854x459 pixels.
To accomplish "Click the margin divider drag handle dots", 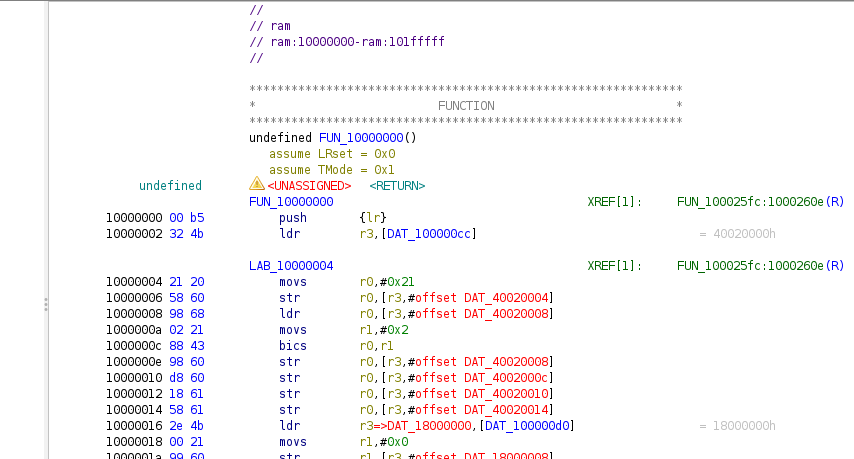I will click(45, 304).
